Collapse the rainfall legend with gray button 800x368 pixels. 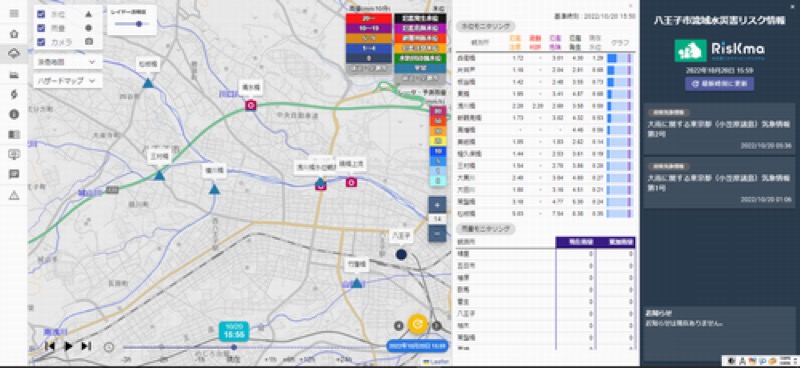pos(368,68)
